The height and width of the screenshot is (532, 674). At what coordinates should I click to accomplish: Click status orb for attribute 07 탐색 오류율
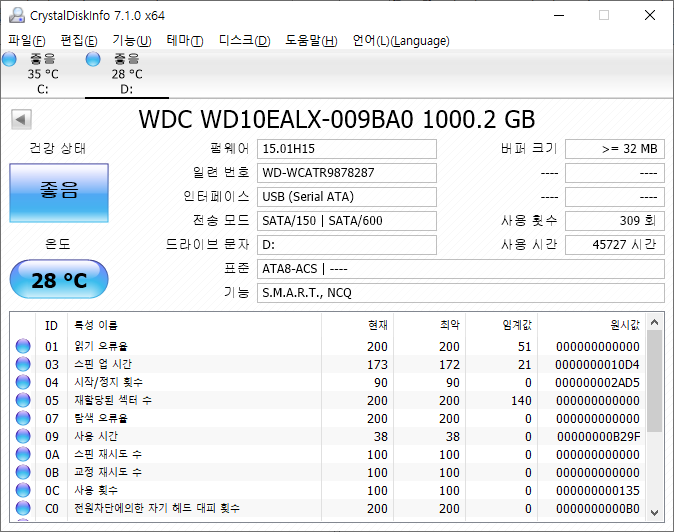click(x=23, y=418)
